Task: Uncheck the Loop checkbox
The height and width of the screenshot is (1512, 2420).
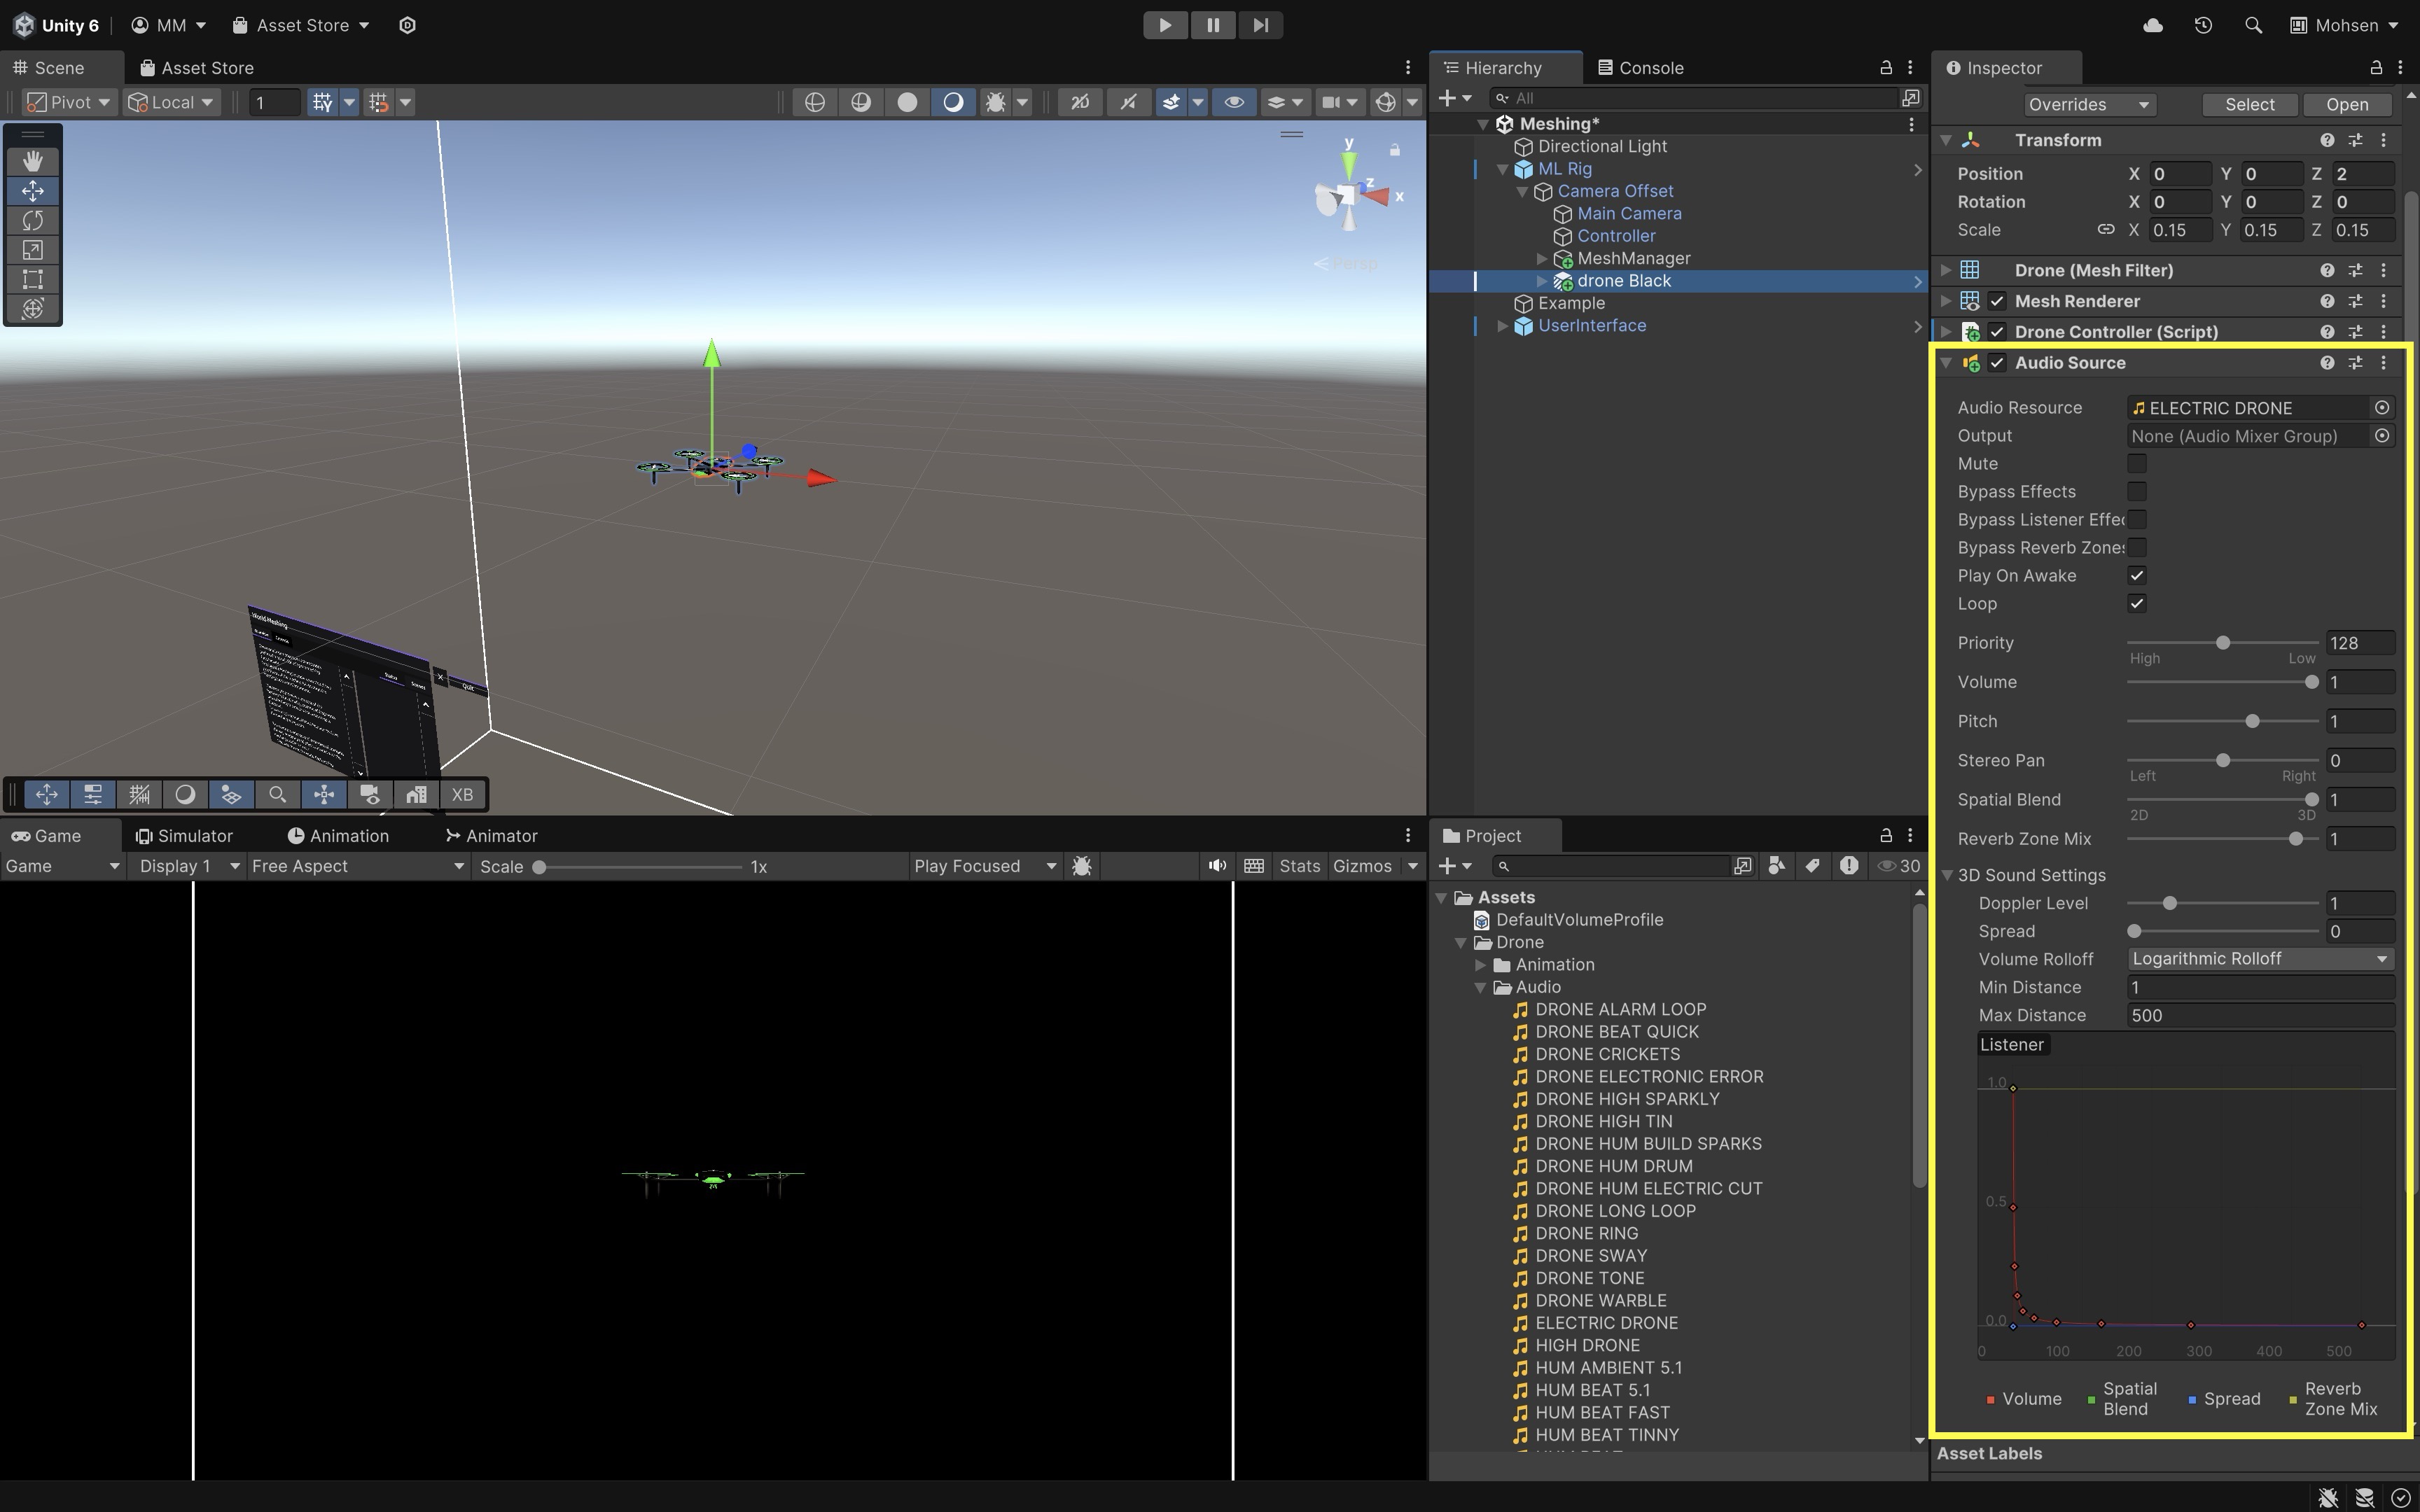Action: tap(2137, 604)
